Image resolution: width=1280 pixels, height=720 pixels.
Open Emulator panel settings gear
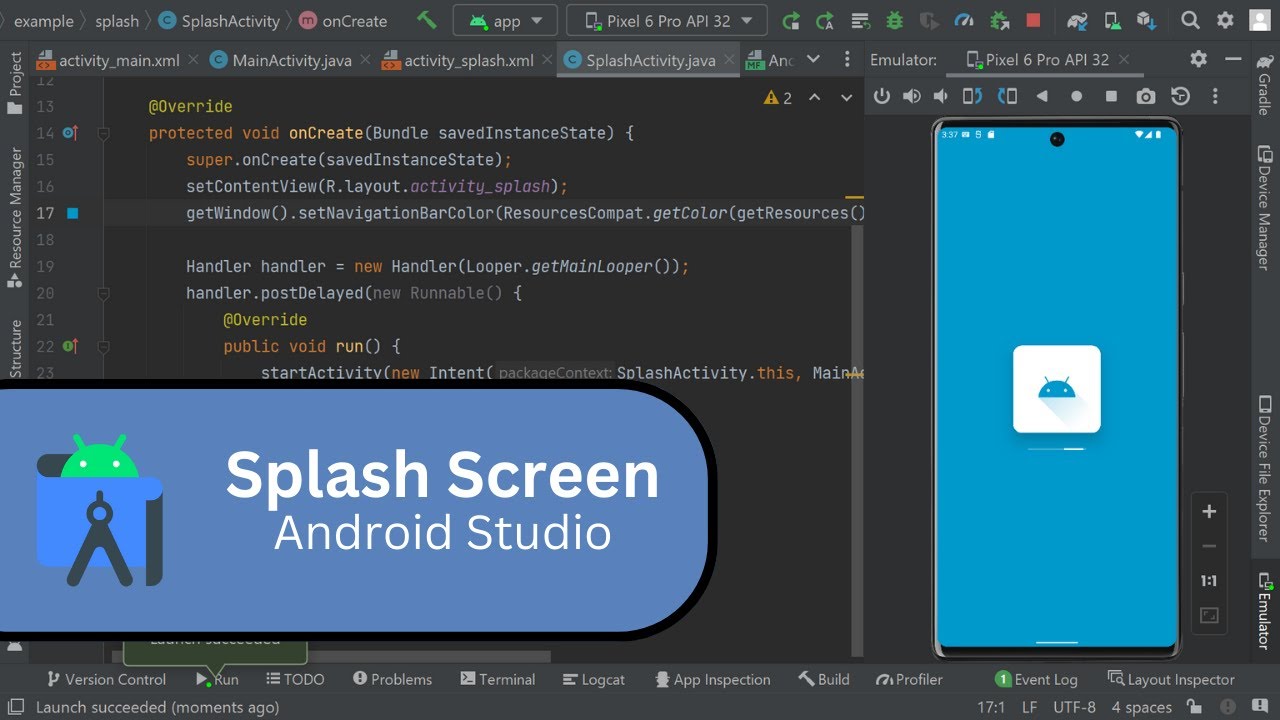pyautogui.click(x=1199, y=59)
